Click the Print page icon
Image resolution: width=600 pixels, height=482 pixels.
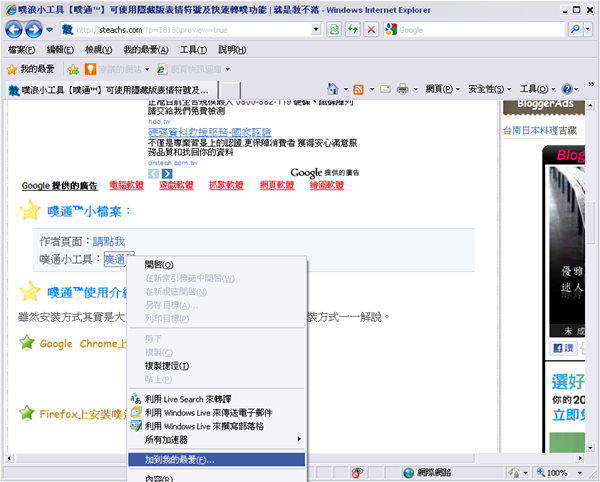(402, 89)
